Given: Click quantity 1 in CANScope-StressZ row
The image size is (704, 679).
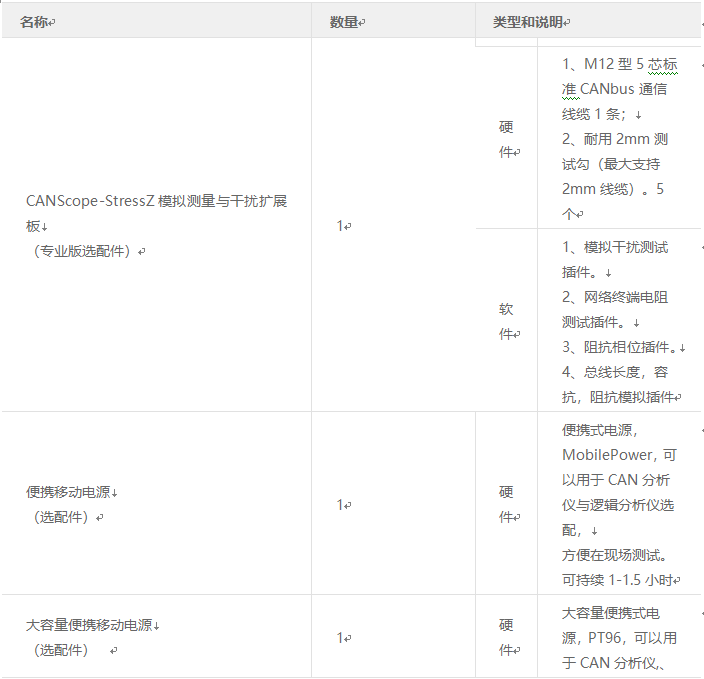Looking at the screenshot, I should pyautogui.click(x=340, y=225).
